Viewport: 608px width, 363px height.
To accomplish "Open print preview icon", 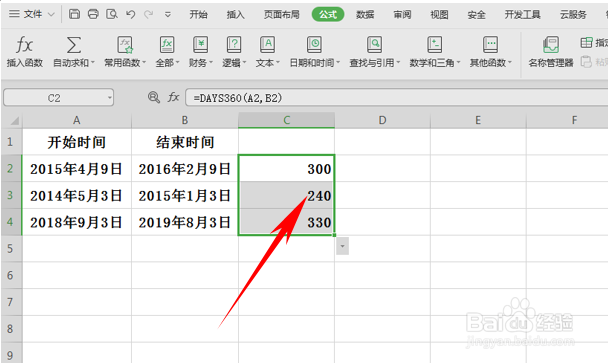I will click(x=112, y=14).
